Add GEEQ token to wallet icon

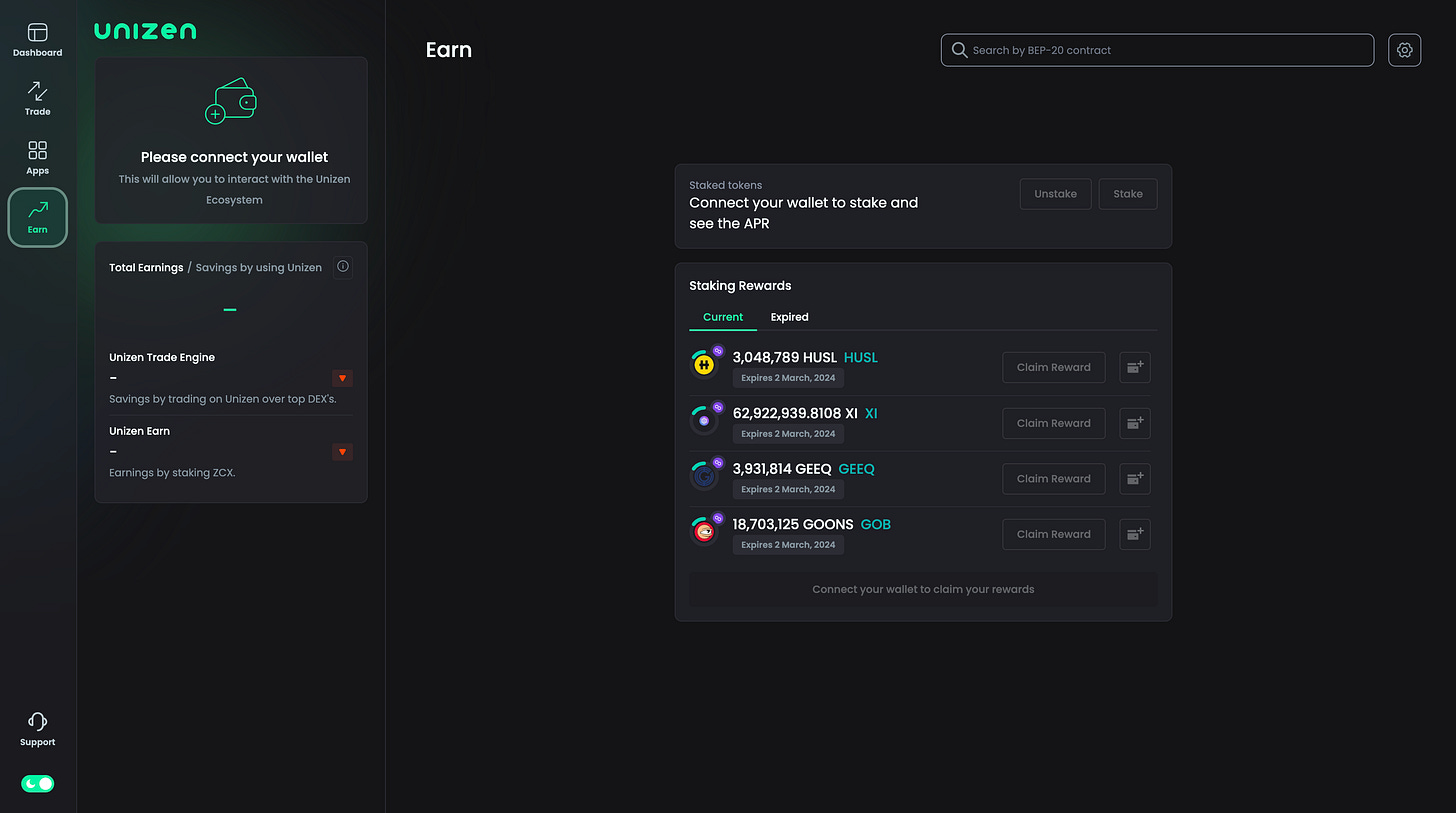(1135, 478)
